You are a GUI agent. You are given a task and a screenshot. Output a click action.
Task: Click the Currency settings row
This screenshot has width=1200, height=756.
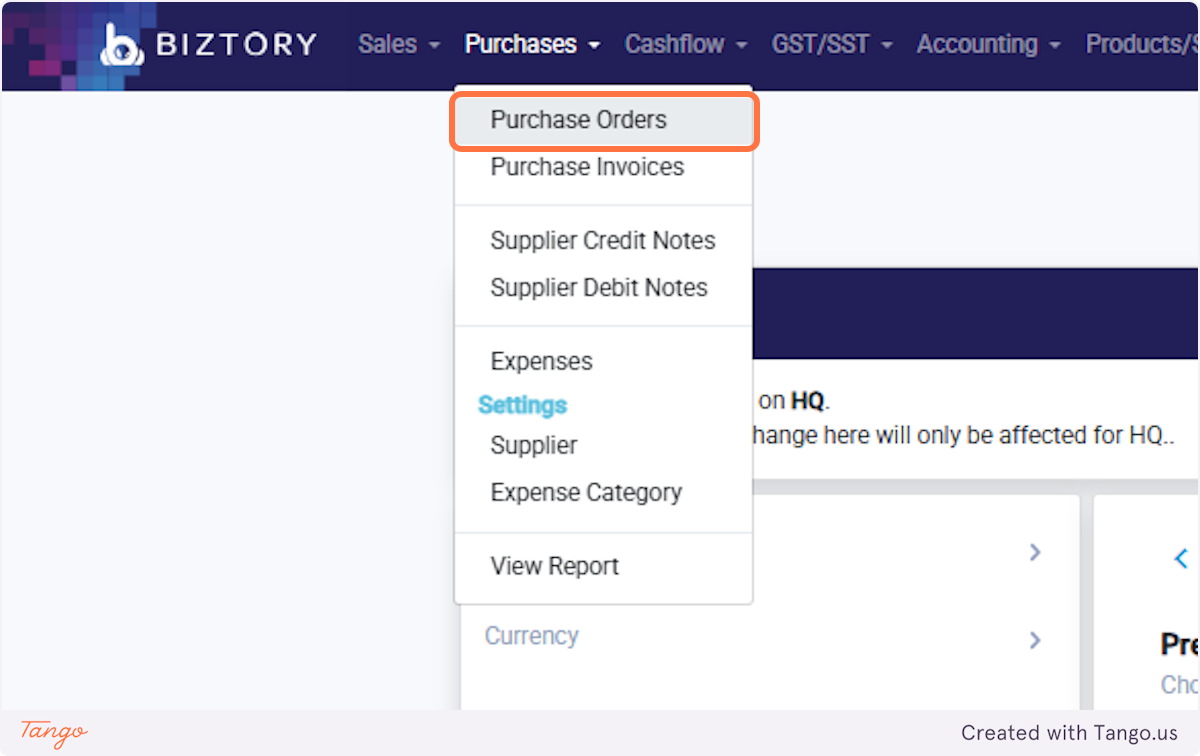(x=770, y=637)
